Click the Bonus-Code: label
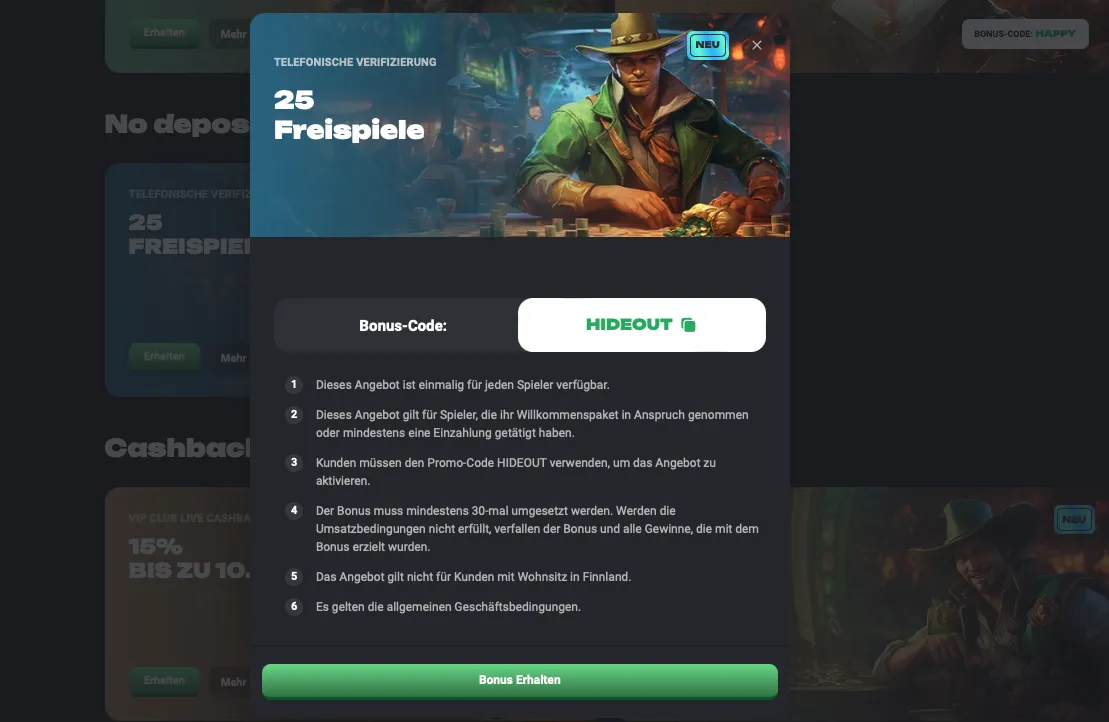 [402, 326]
